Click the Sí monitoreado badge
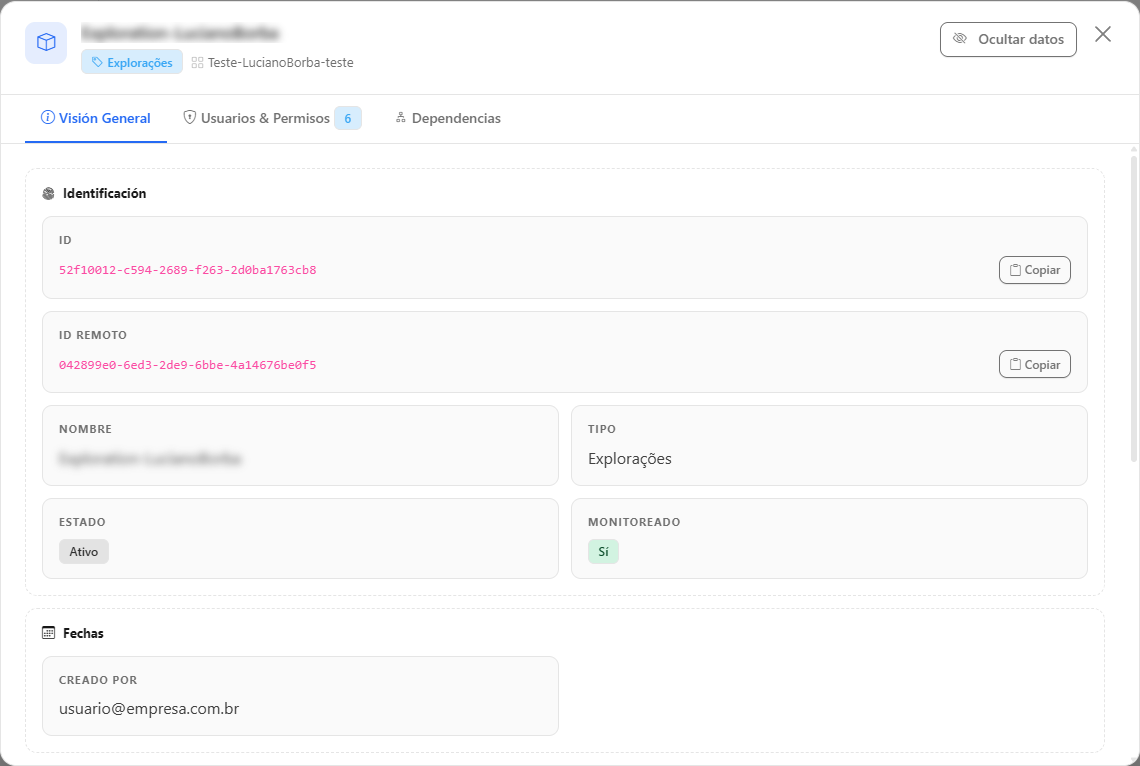The width and height of the screenshot is (1140, 766). [603, 552]
